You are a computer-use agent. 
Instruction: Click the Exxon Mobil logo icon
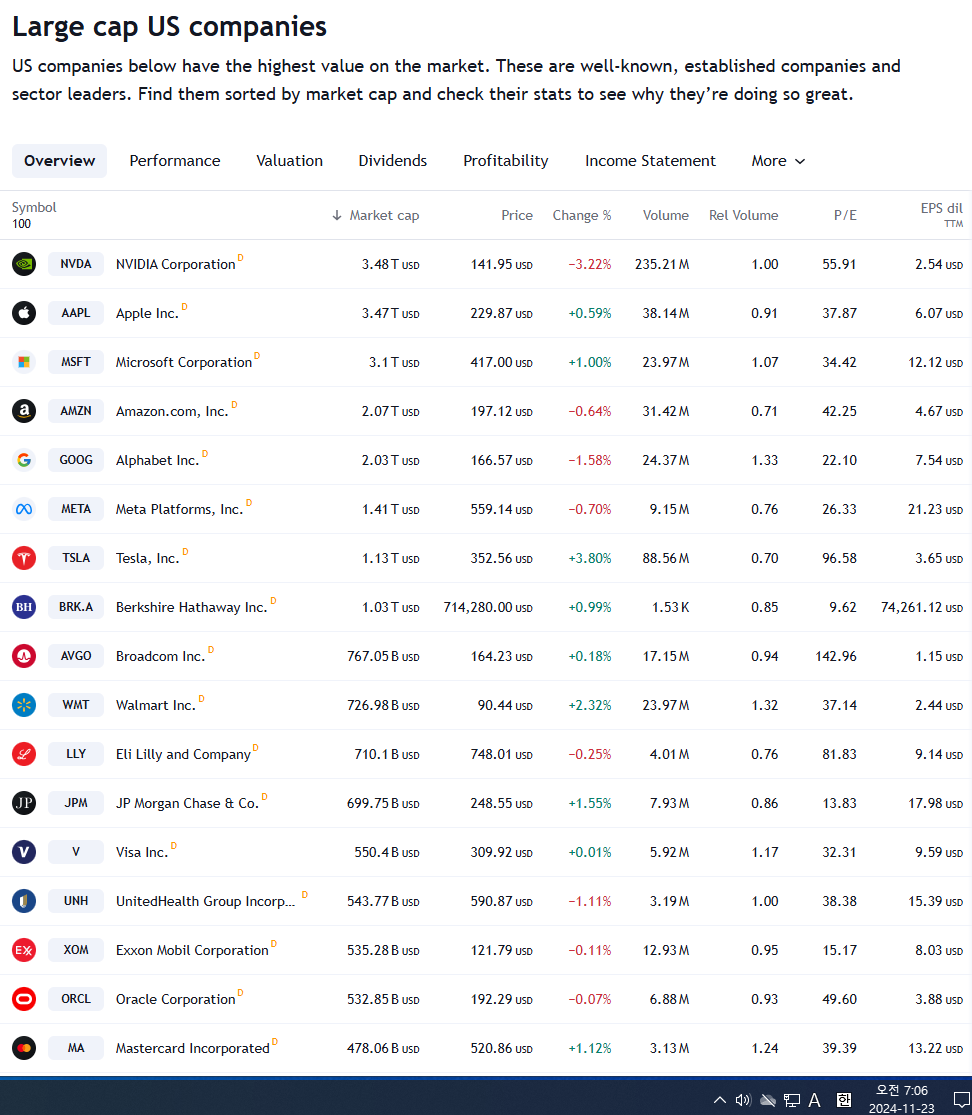(x=24, y=950)
